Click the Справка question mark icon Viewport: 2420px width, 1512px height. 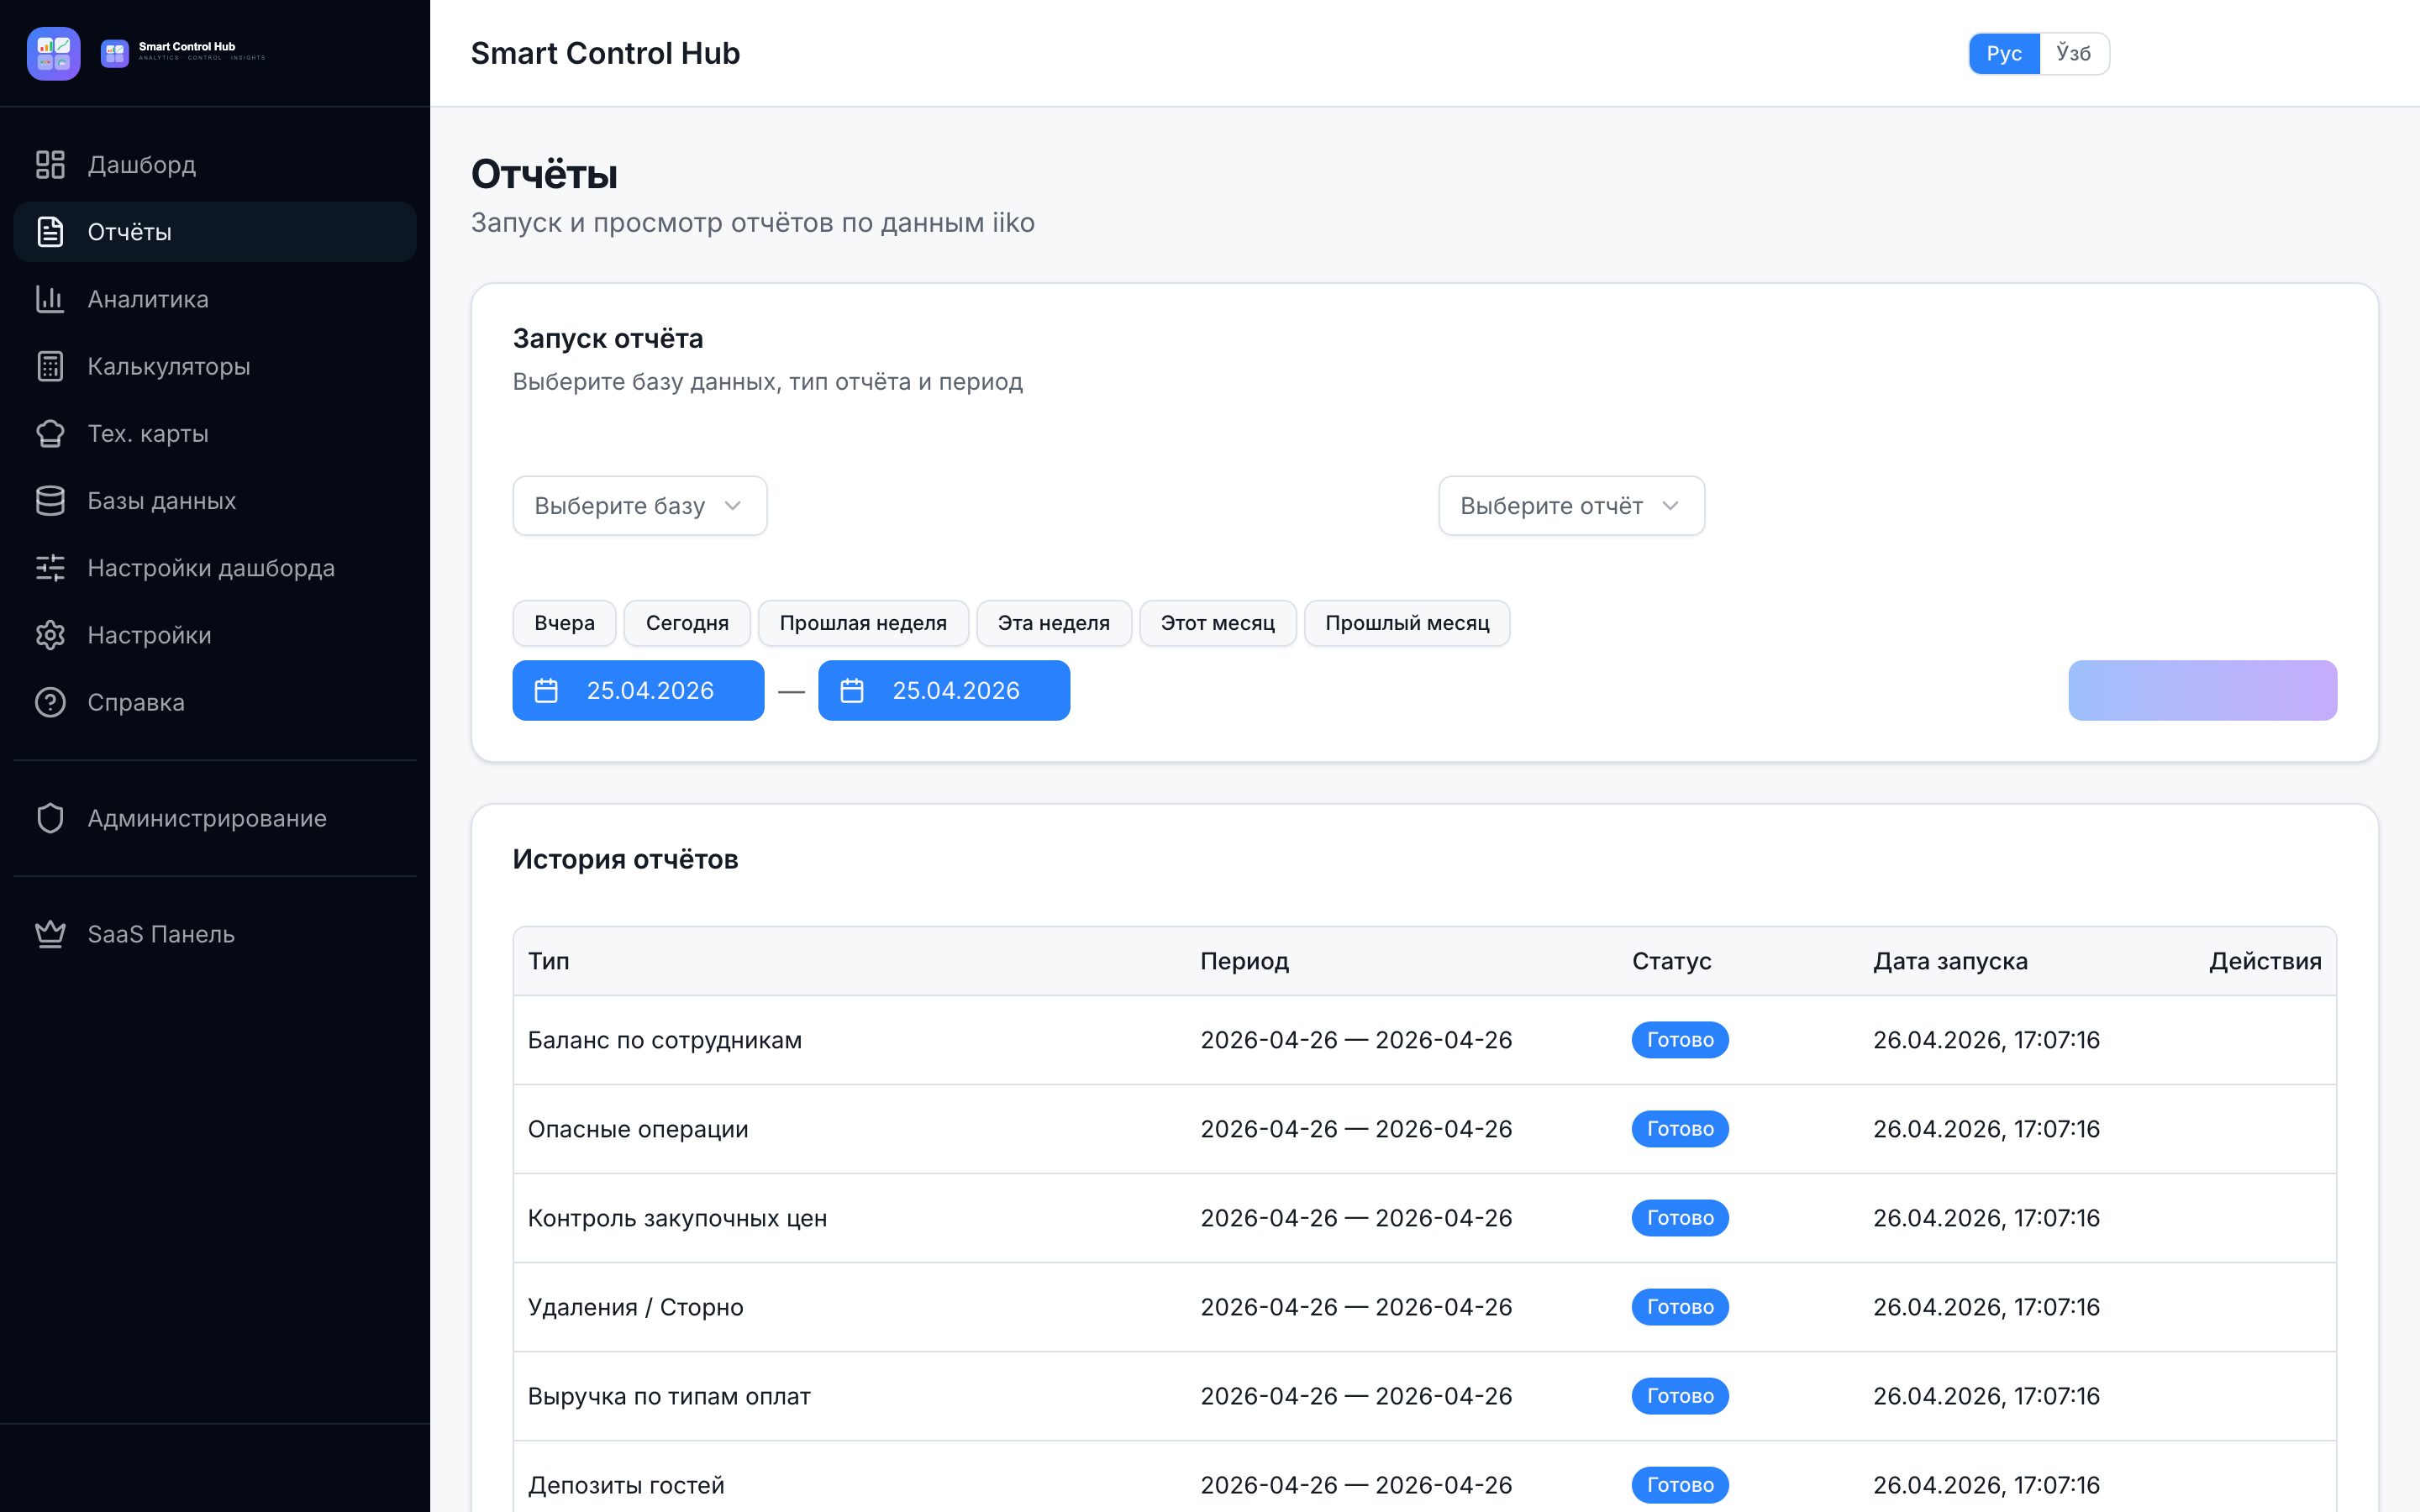click(50, 702)
